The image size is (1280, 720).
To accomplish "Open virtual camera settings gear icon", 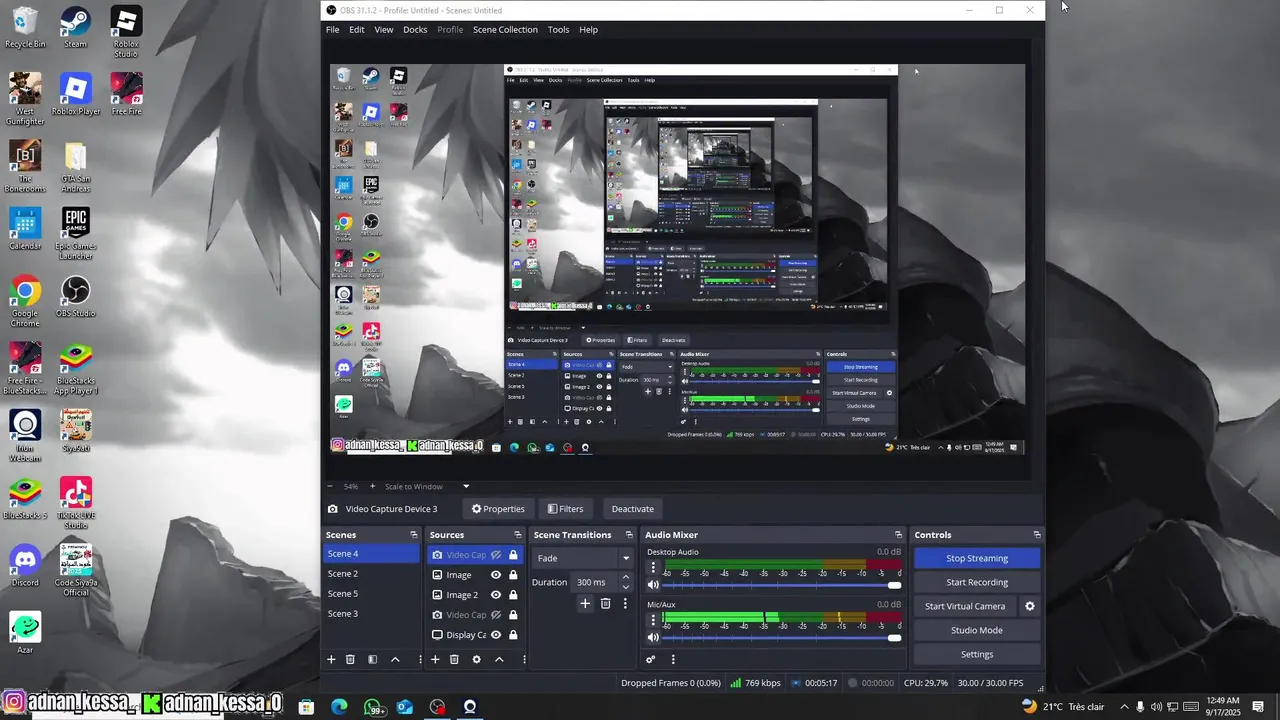I will [x=1029, y=606].
